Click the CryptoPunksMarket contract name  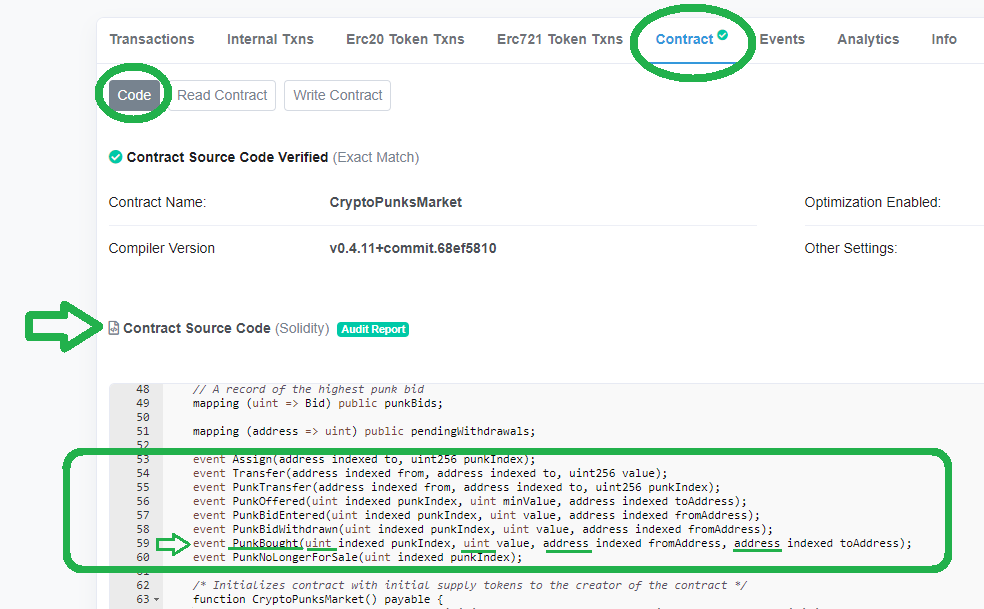click(395, 202)
